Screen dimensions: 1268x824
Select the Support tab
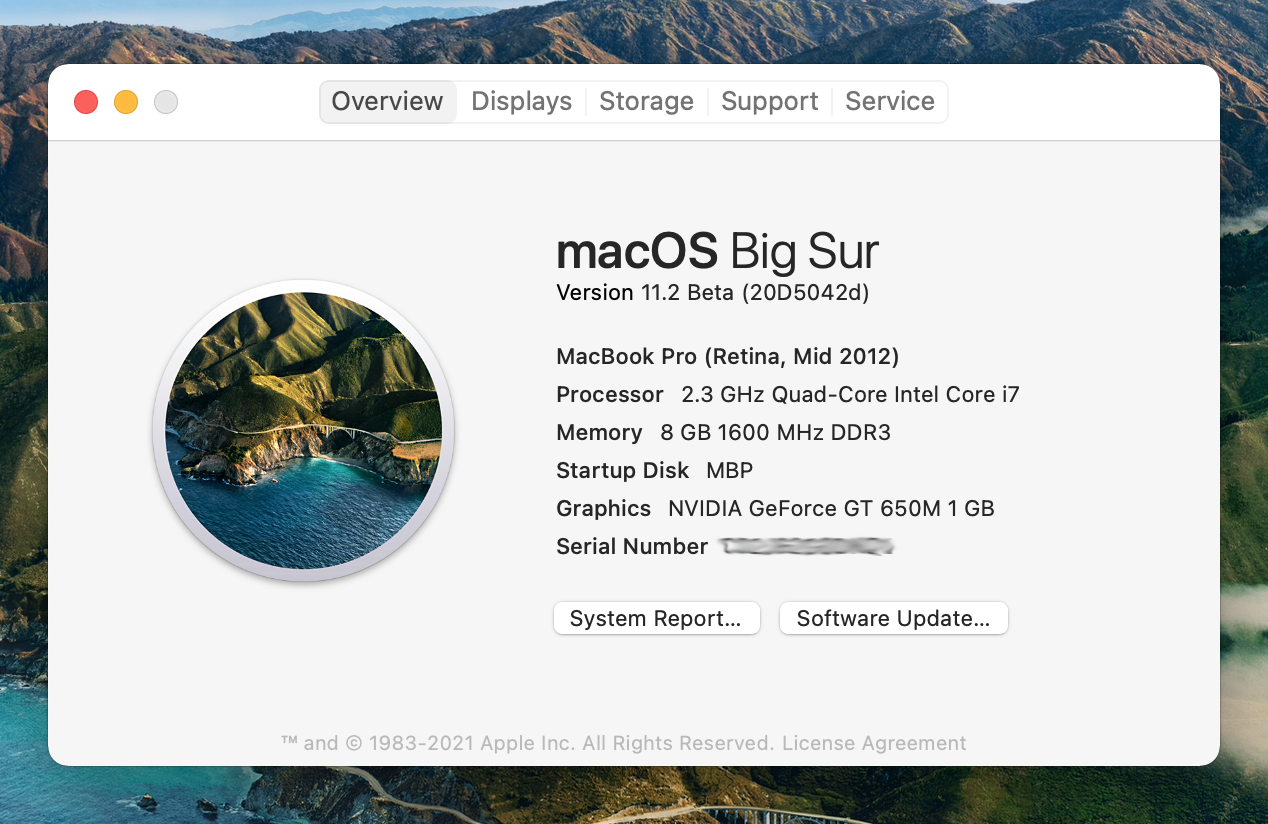[769, 102]
